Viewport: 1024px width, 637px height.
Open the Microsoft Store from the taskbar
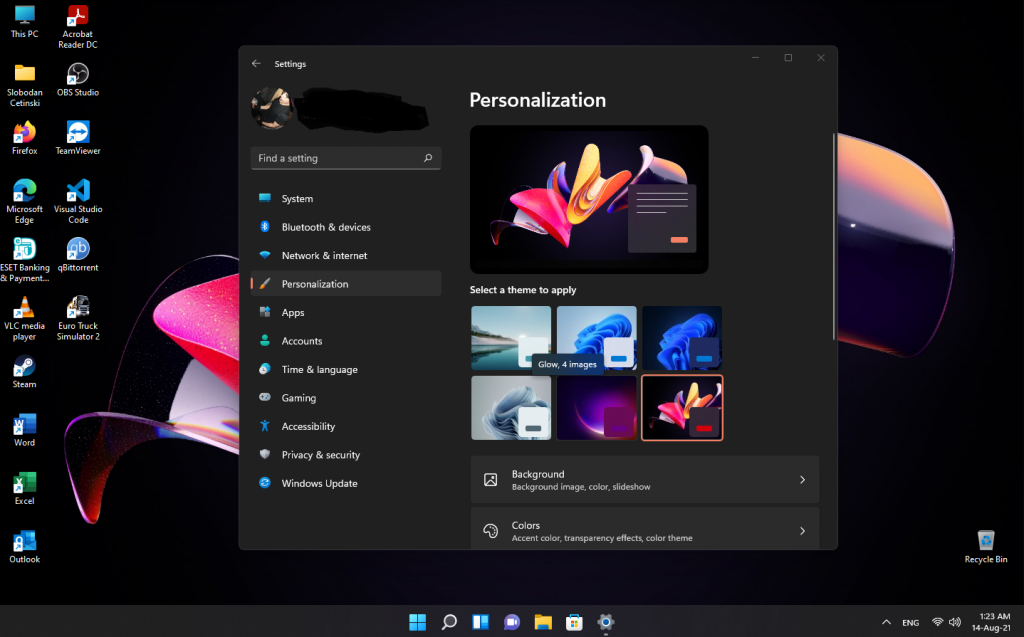pos(574,622)
